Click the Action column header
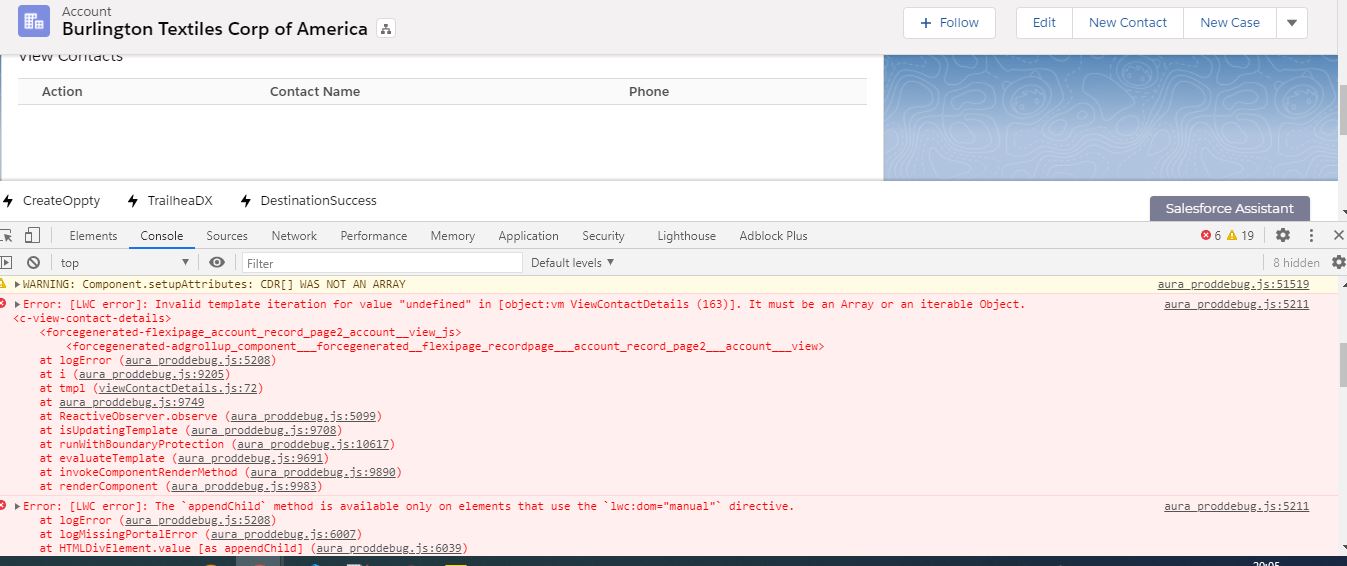The height and width of the screenshot is (566, 1347). pos(62,91)
